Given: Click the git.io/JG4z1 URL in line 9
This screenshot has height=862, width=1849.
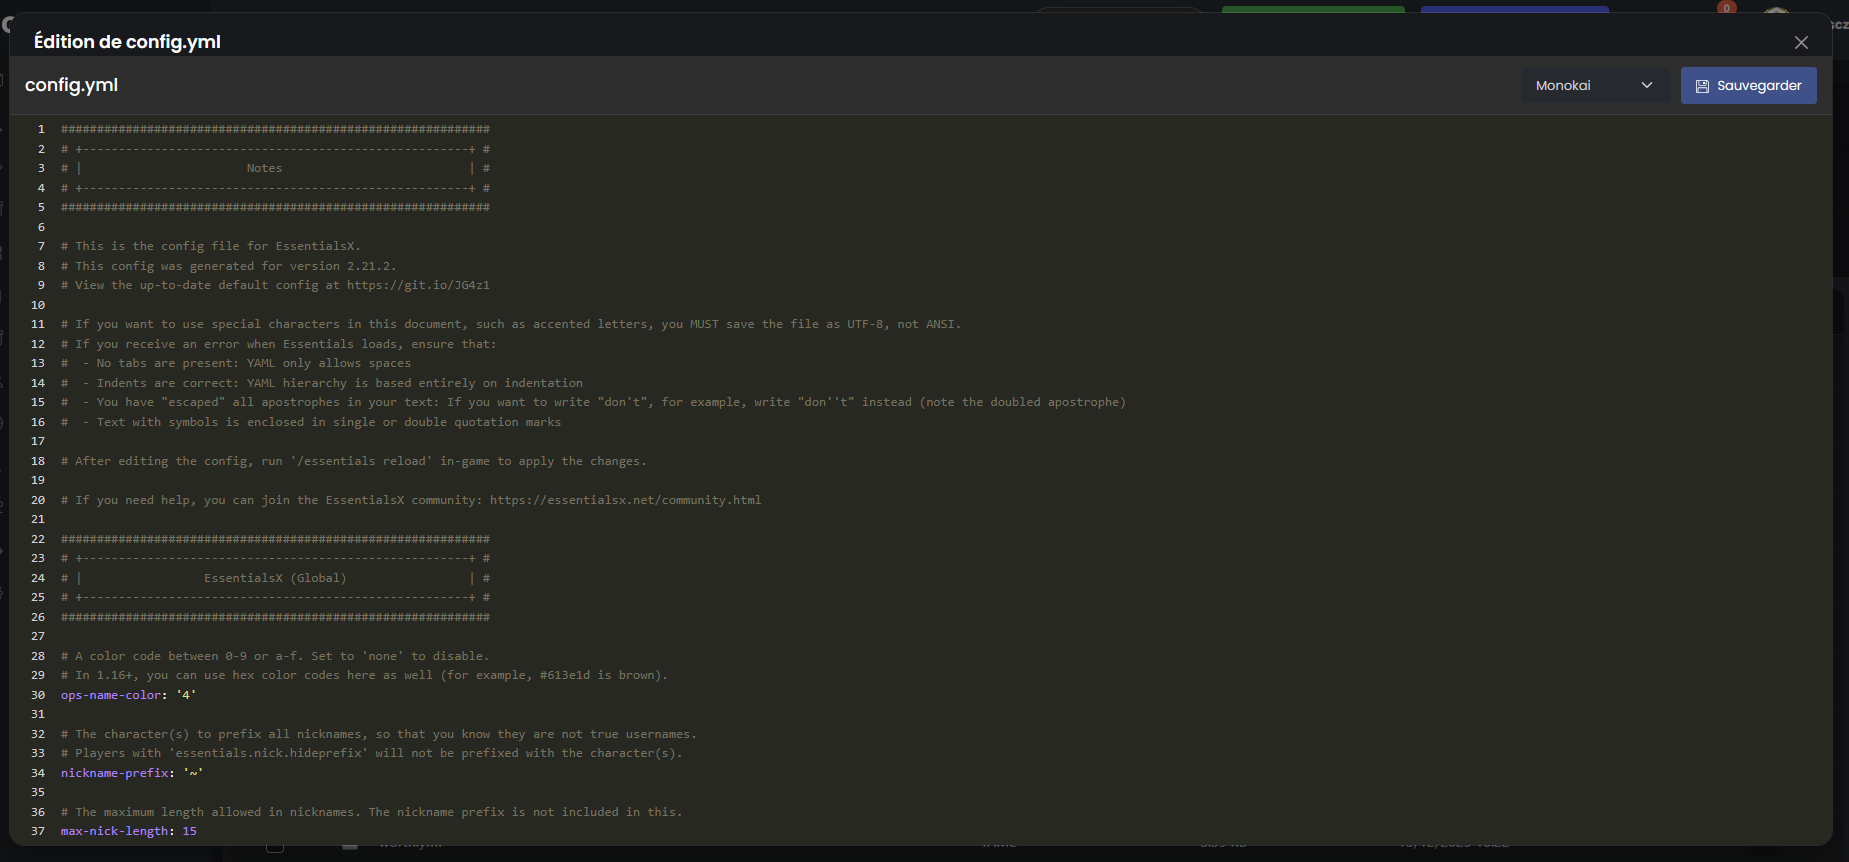Looking at the screenshot, I should click(x=418, y=285).
